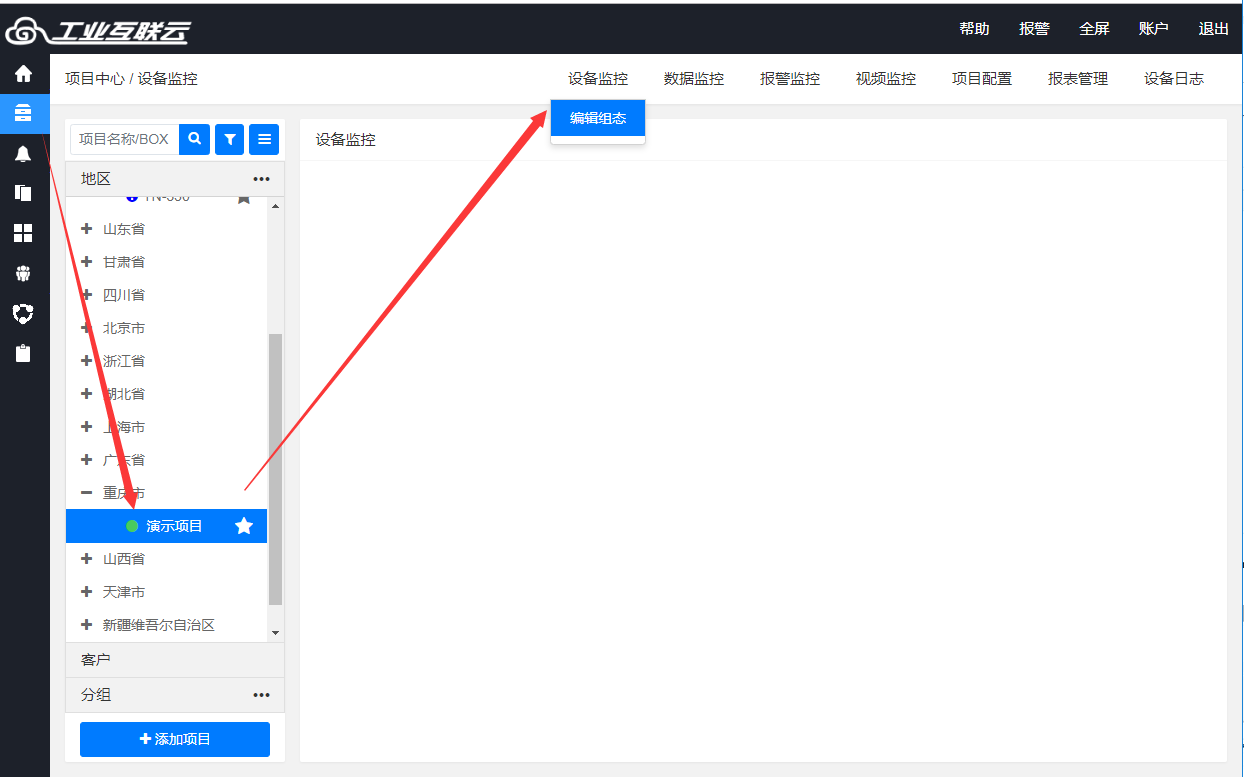
Task: Switch to the 报警监控 tab
Action: [x=790, y=79]
